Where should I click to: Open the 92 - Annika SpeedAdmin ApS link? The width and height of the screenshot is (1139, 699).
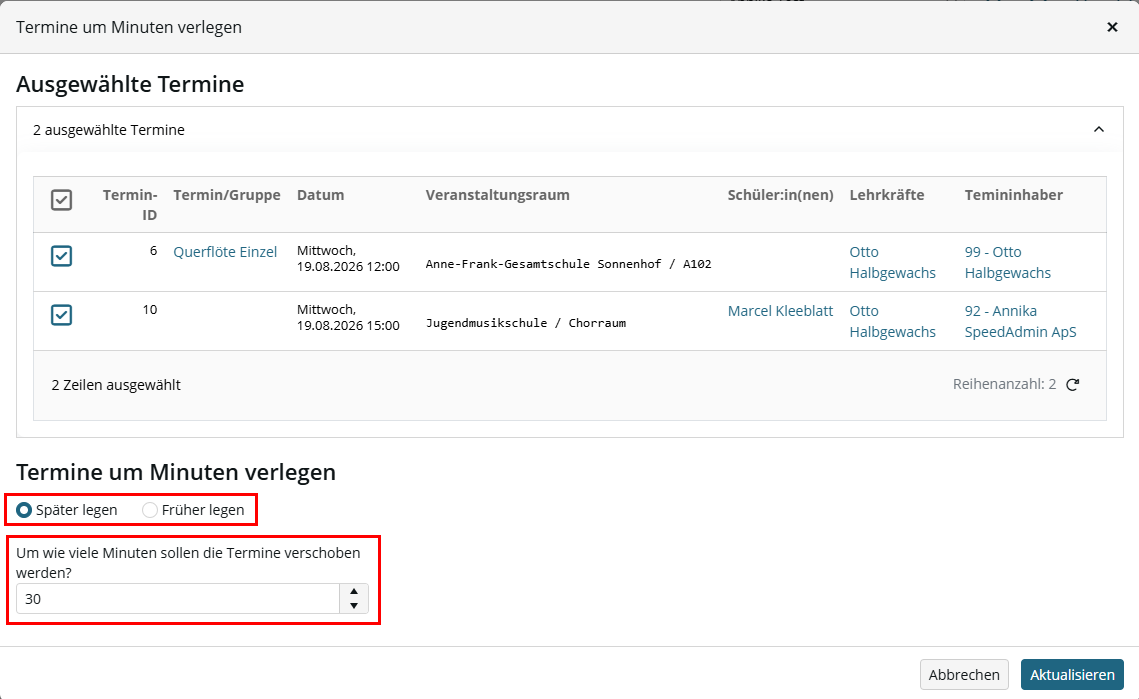(1020, 321)
